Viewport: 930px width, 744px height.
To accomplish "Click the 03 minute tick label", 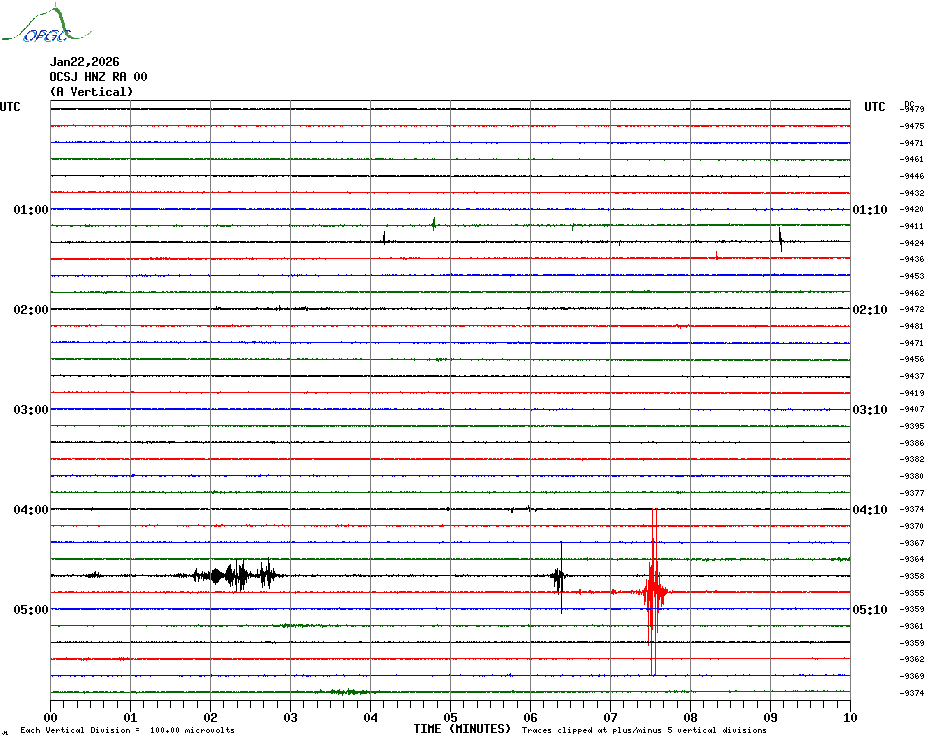I will pos(291,718).
